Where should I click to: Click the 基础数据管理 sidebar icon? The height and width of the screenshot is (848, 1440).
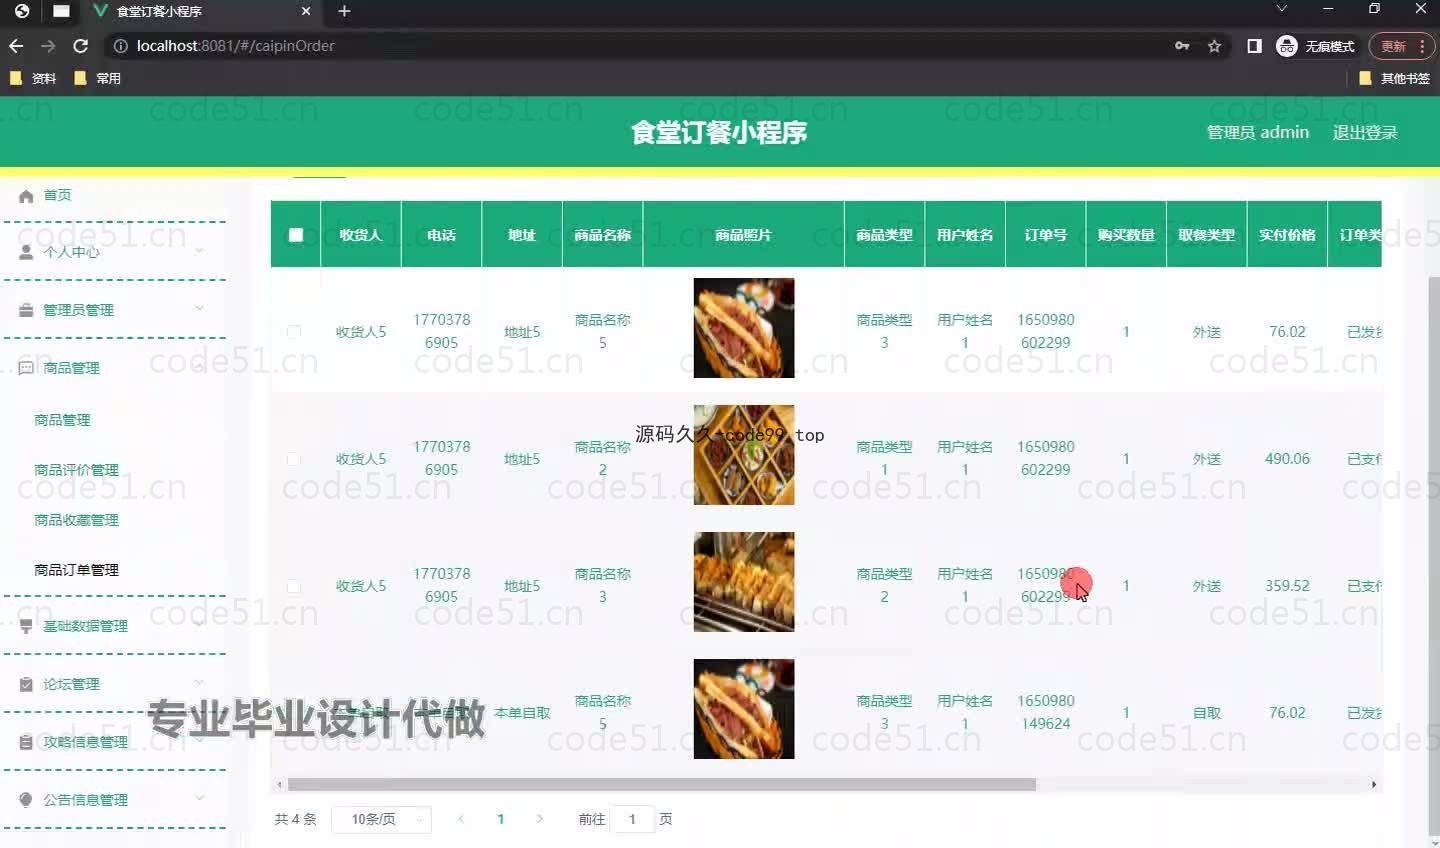[26, 626]
